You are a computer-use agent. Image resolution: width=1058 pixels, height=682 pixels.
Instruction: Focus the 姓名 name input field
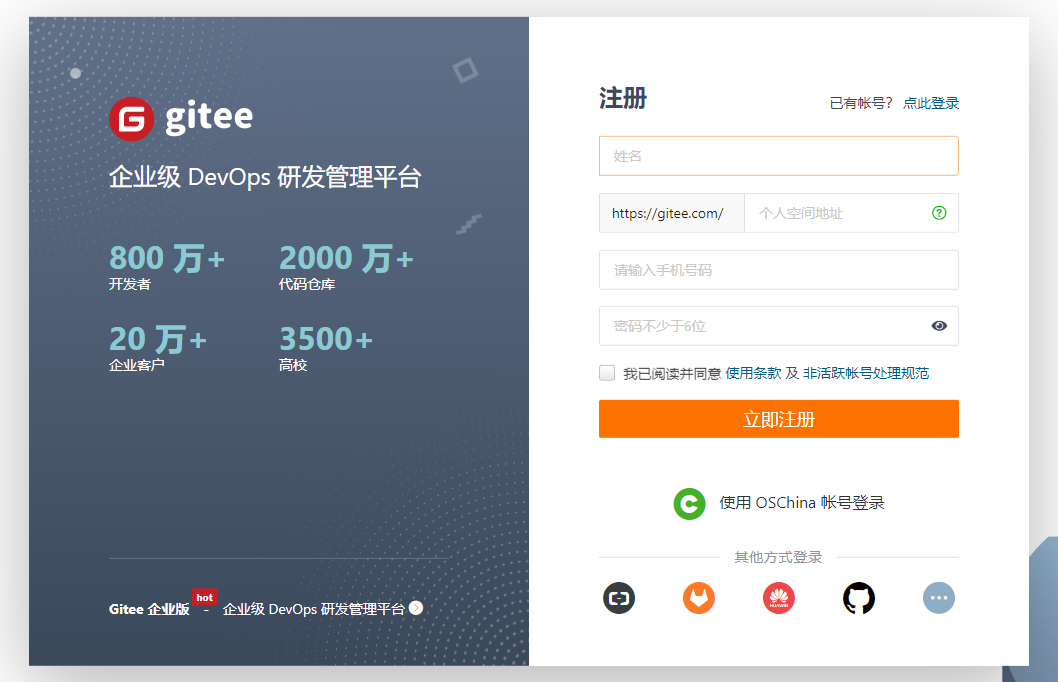(779, 156)
